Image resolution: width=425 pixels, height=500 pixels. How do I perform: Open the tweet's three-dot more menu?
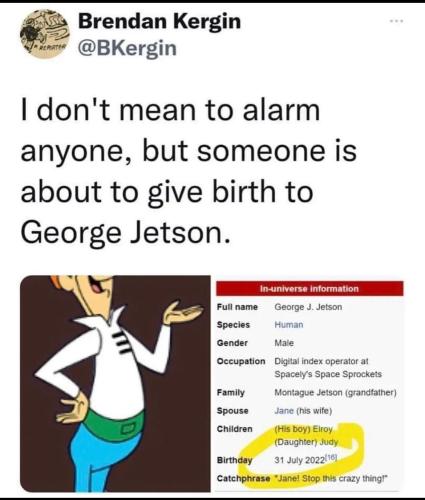(397, 21)
